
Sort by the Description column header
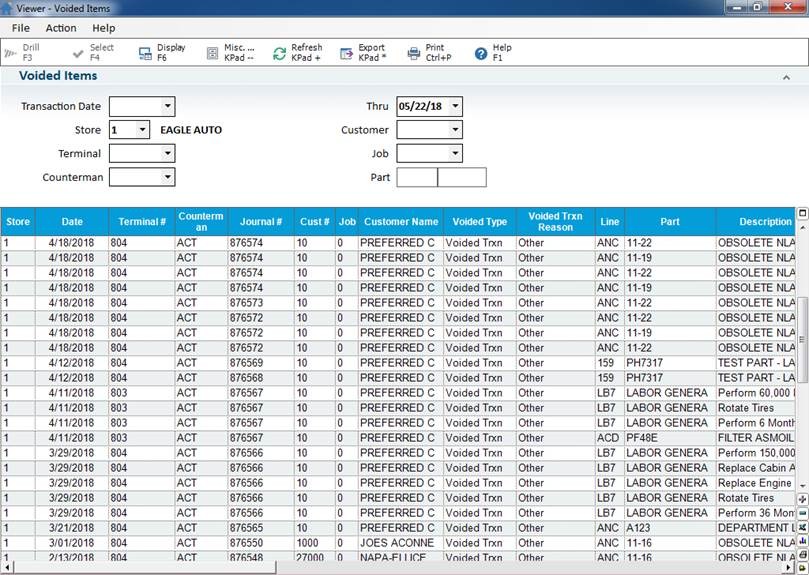pos(756,221)
